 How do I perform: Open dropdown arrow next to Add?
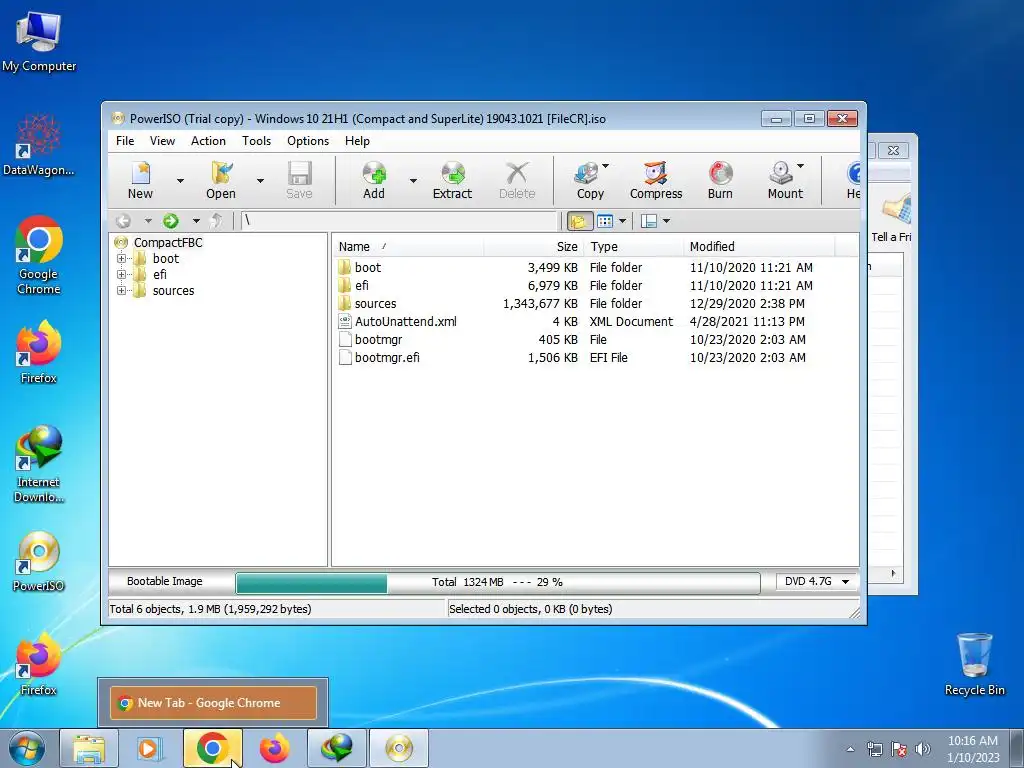point(413,181)
